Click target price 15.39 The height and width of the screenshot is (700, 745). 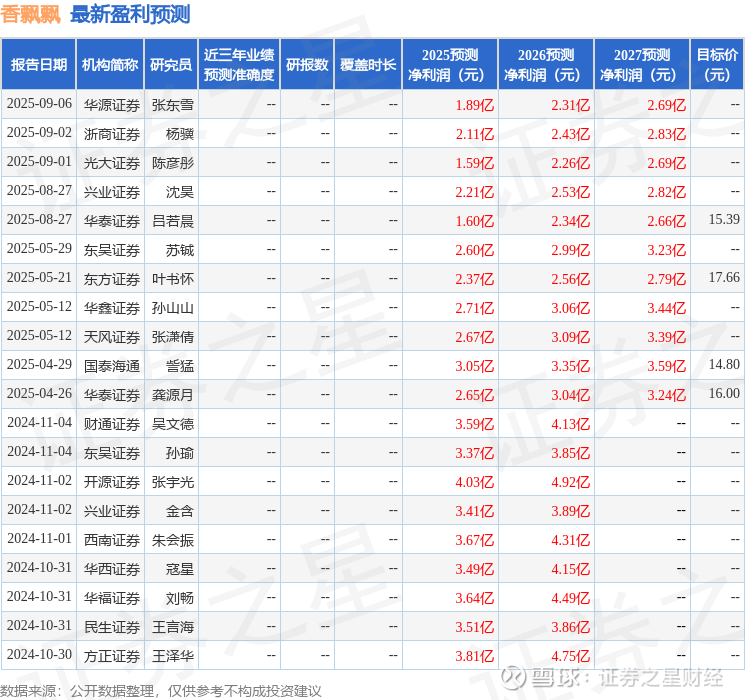click(x=724, y=220)
